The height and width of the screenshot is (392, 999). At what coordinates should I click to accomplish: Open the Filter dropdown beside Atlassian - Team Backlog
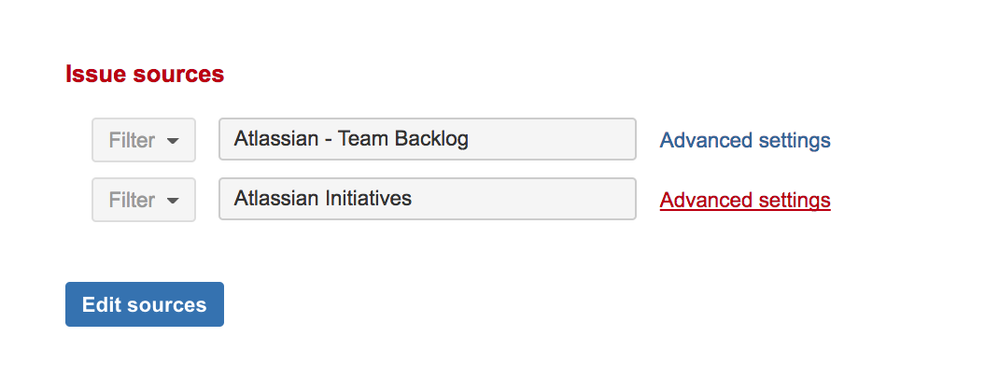coord(144,140)
